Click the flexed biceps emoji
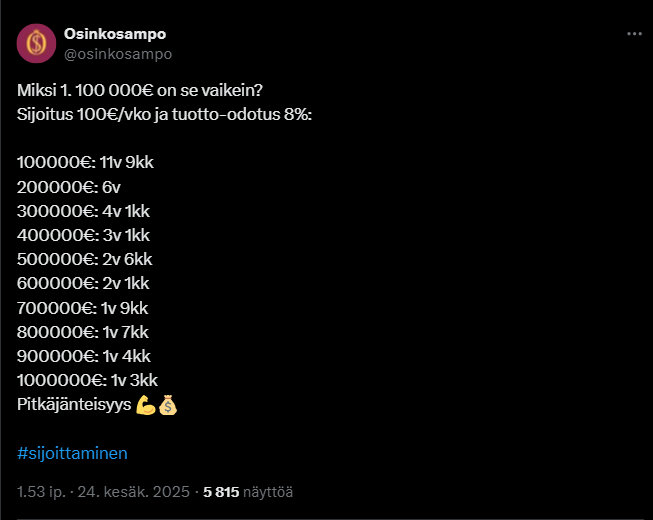The image size is (653, 520). [146, 405]
